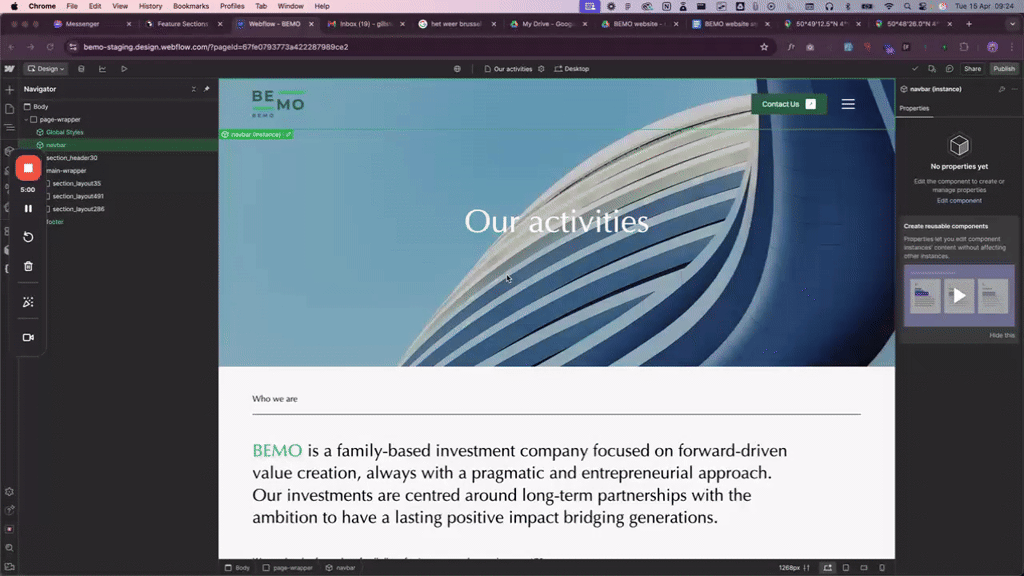Open the locale globe icon in top bar
The width and height of the screenshot is (1024, 576).
pos(457,69)
